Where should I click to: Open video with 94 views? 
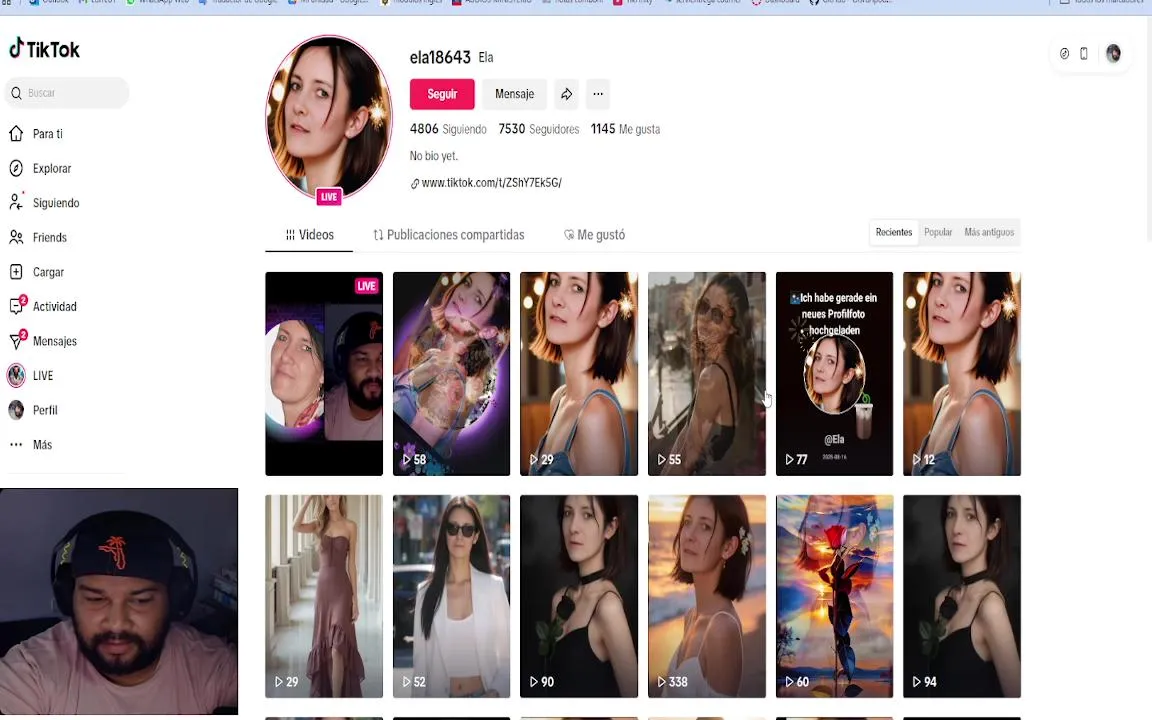pos(962,596)
